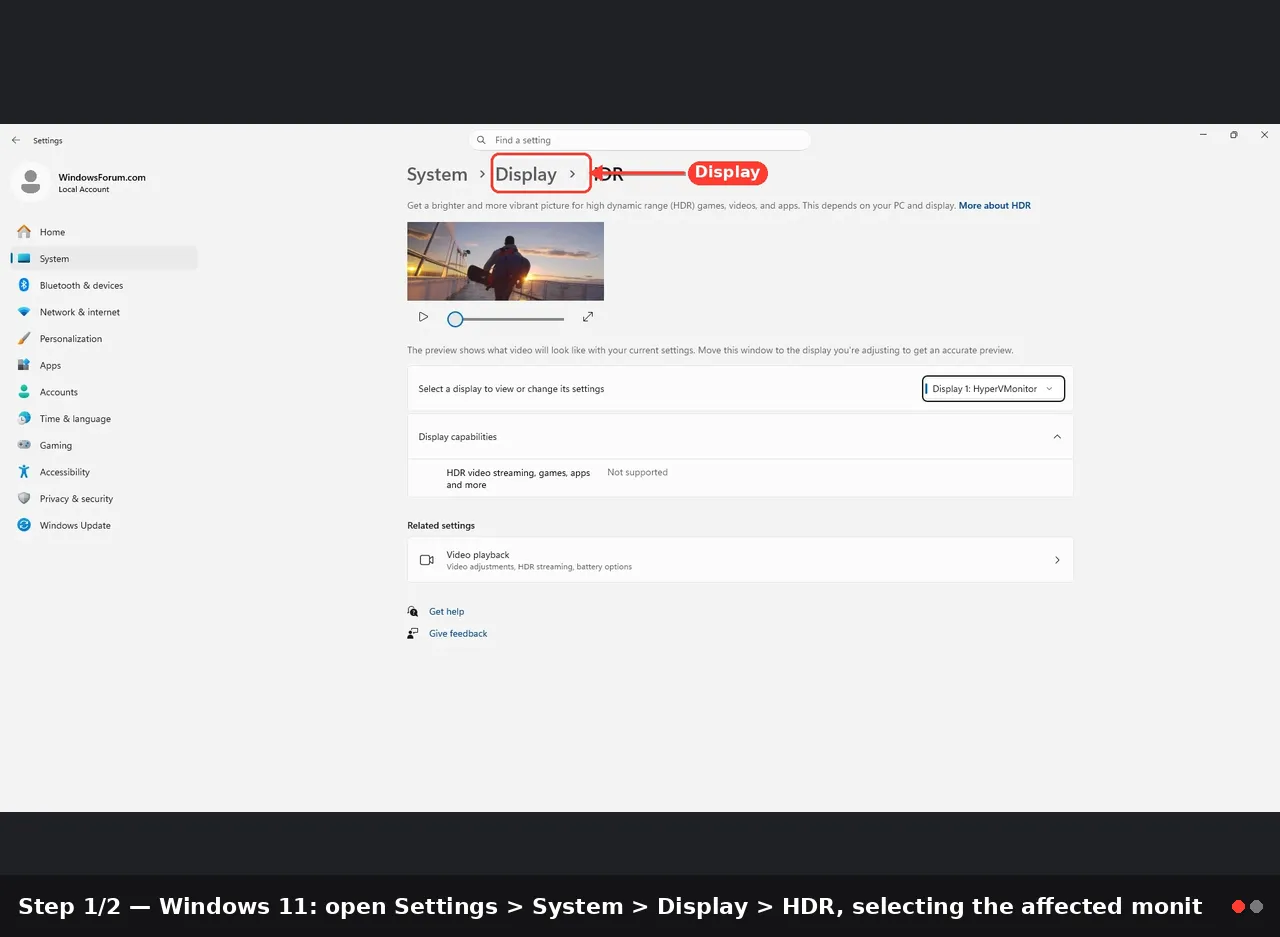Play the HDR preview video
Viewport: 1280px width, 937px height.
[x=423, y=317]
